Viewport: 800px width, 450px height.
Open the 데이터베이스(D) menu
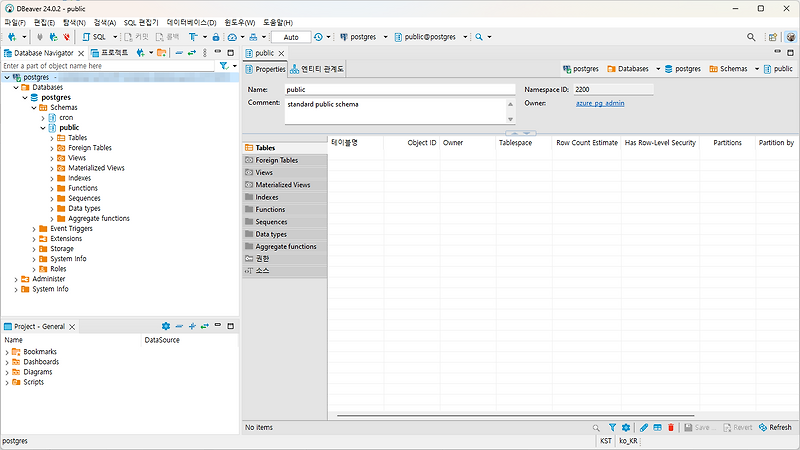point(191,22)
